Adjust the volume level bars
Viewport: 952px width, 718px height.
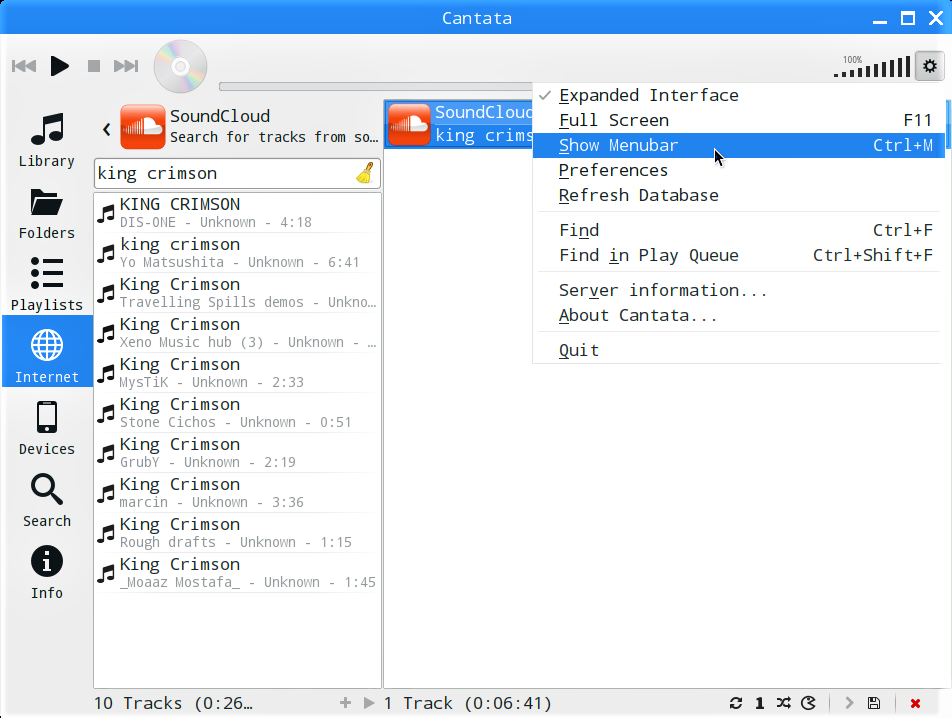click(x=872, y=66)
